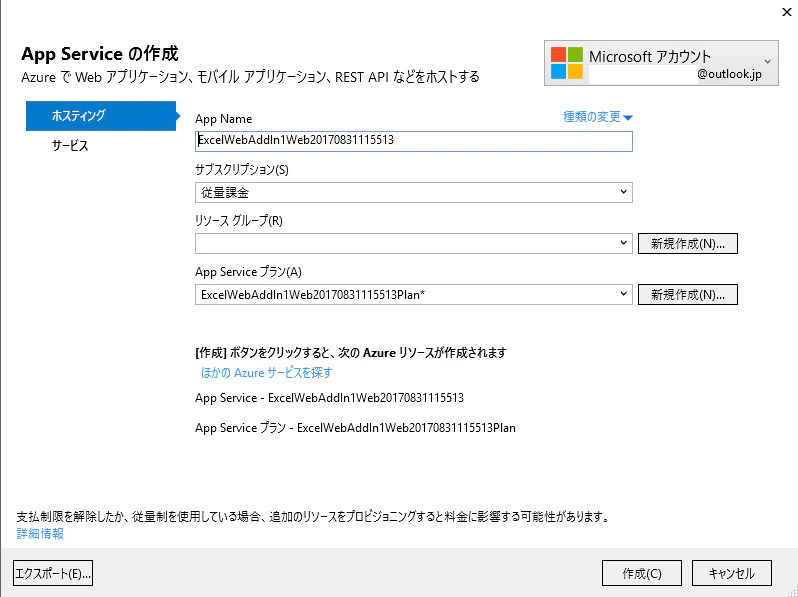
Task: Click the dialog resize grip corner
Action: pos(793,592)
